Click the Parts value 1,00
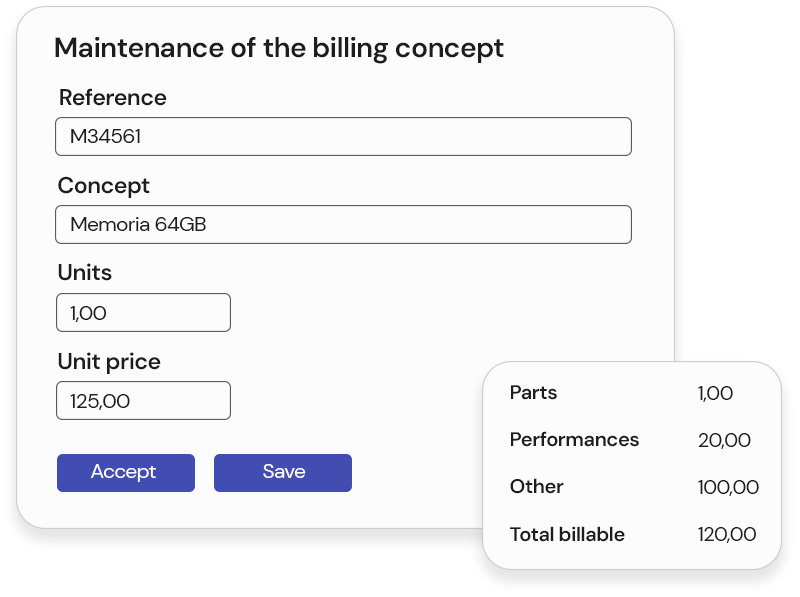Image resolution: width=800 pixels, height=597 pixels. pyautogui.click(x=715, y=394)
